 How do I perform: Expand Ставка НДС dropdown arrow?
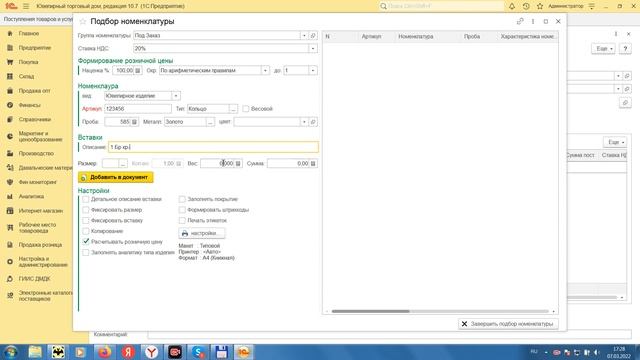tap(313, 49)
